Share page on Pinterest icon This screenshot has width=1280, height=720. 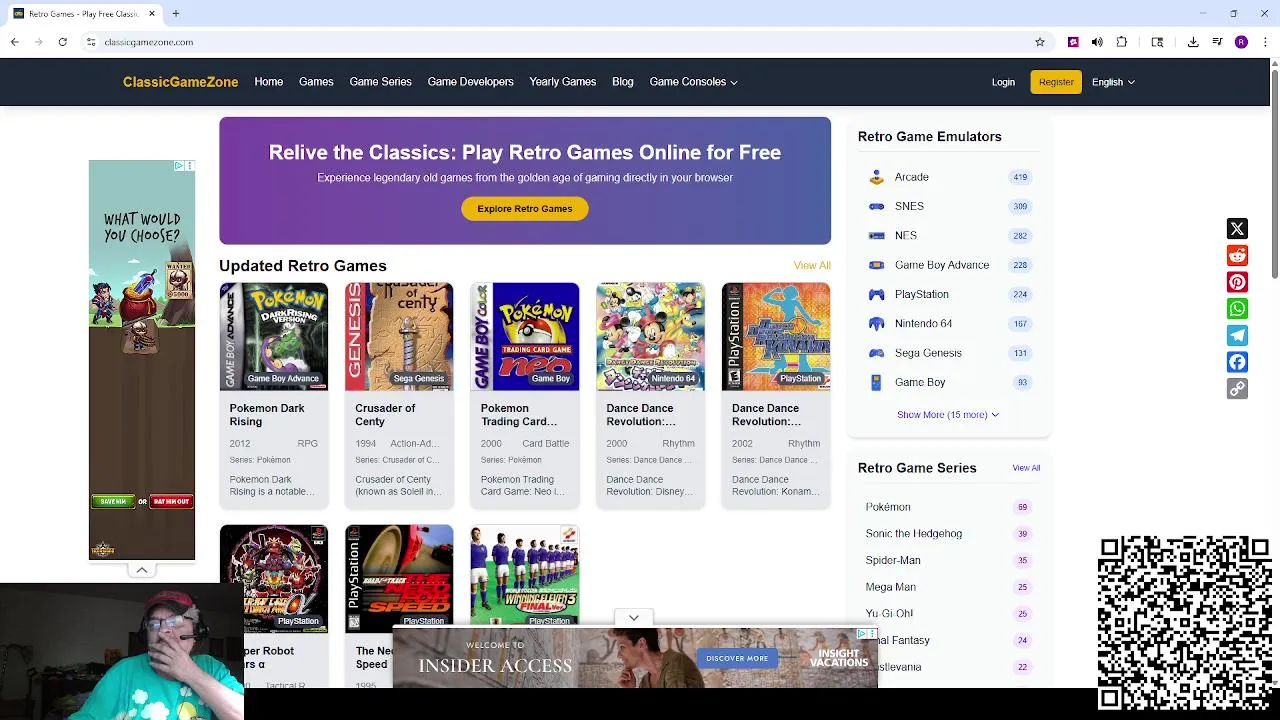point(1237,282)
